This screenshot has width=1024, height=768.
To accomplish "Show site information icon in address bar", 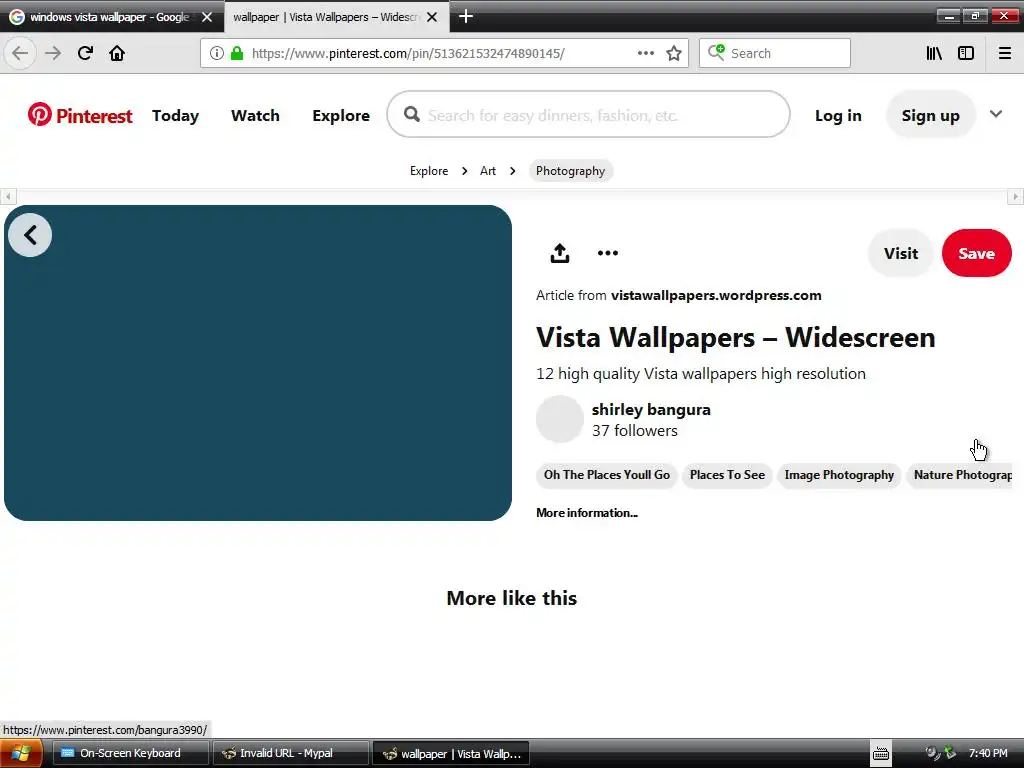I will click(217, 53).
